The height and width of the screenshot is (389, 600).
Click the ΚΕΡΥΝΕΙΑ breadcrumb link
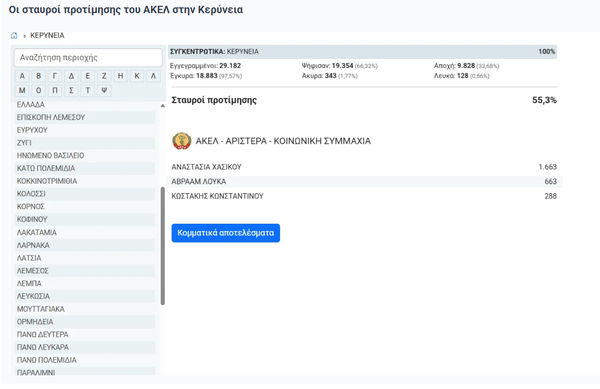pos(47,36)
